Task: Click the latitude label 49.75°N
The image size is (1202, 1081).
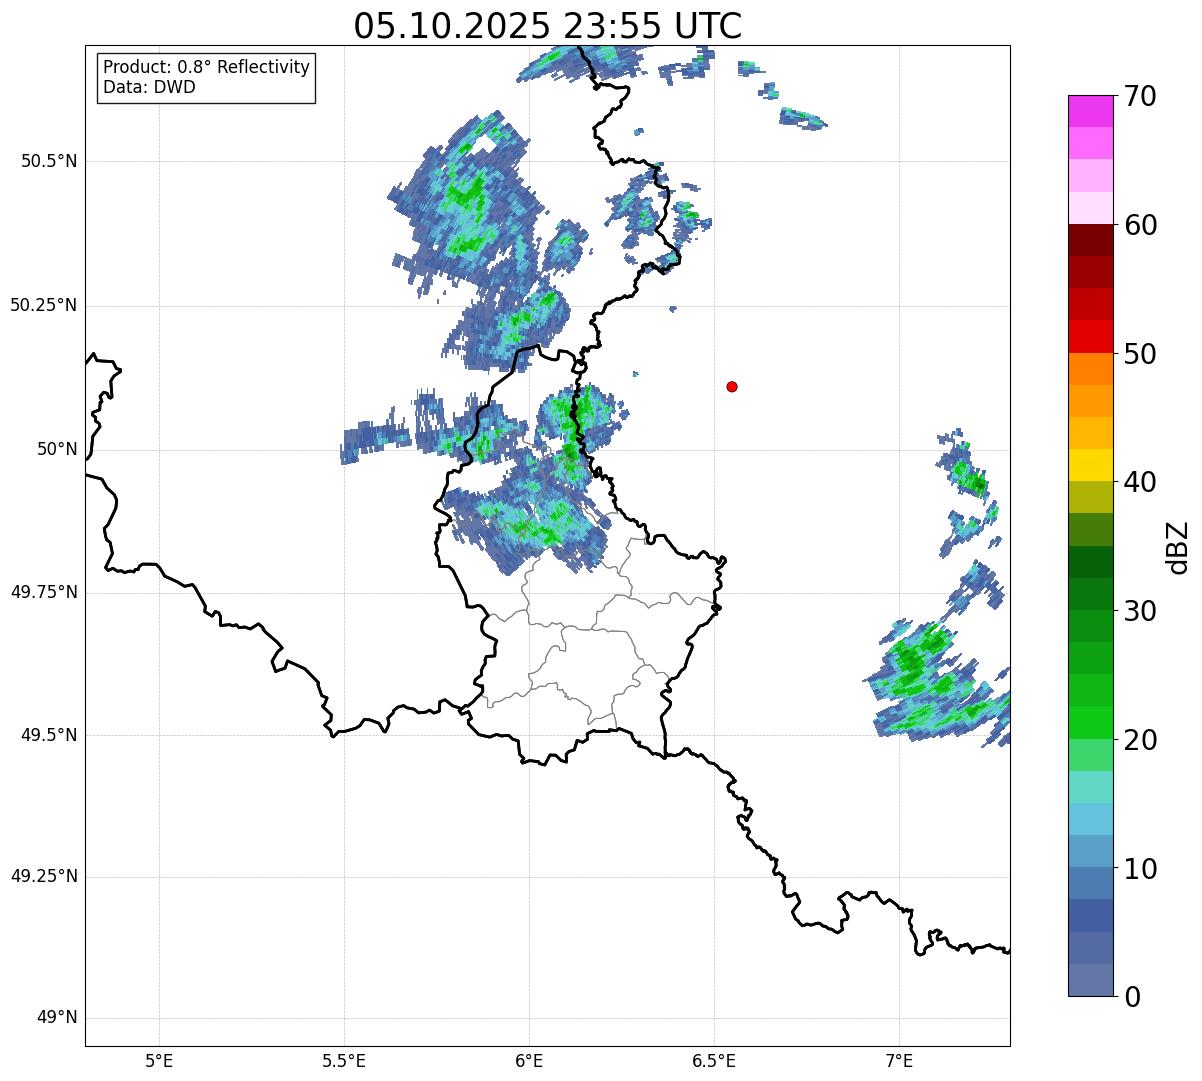Action: click(x=43, y=592)
